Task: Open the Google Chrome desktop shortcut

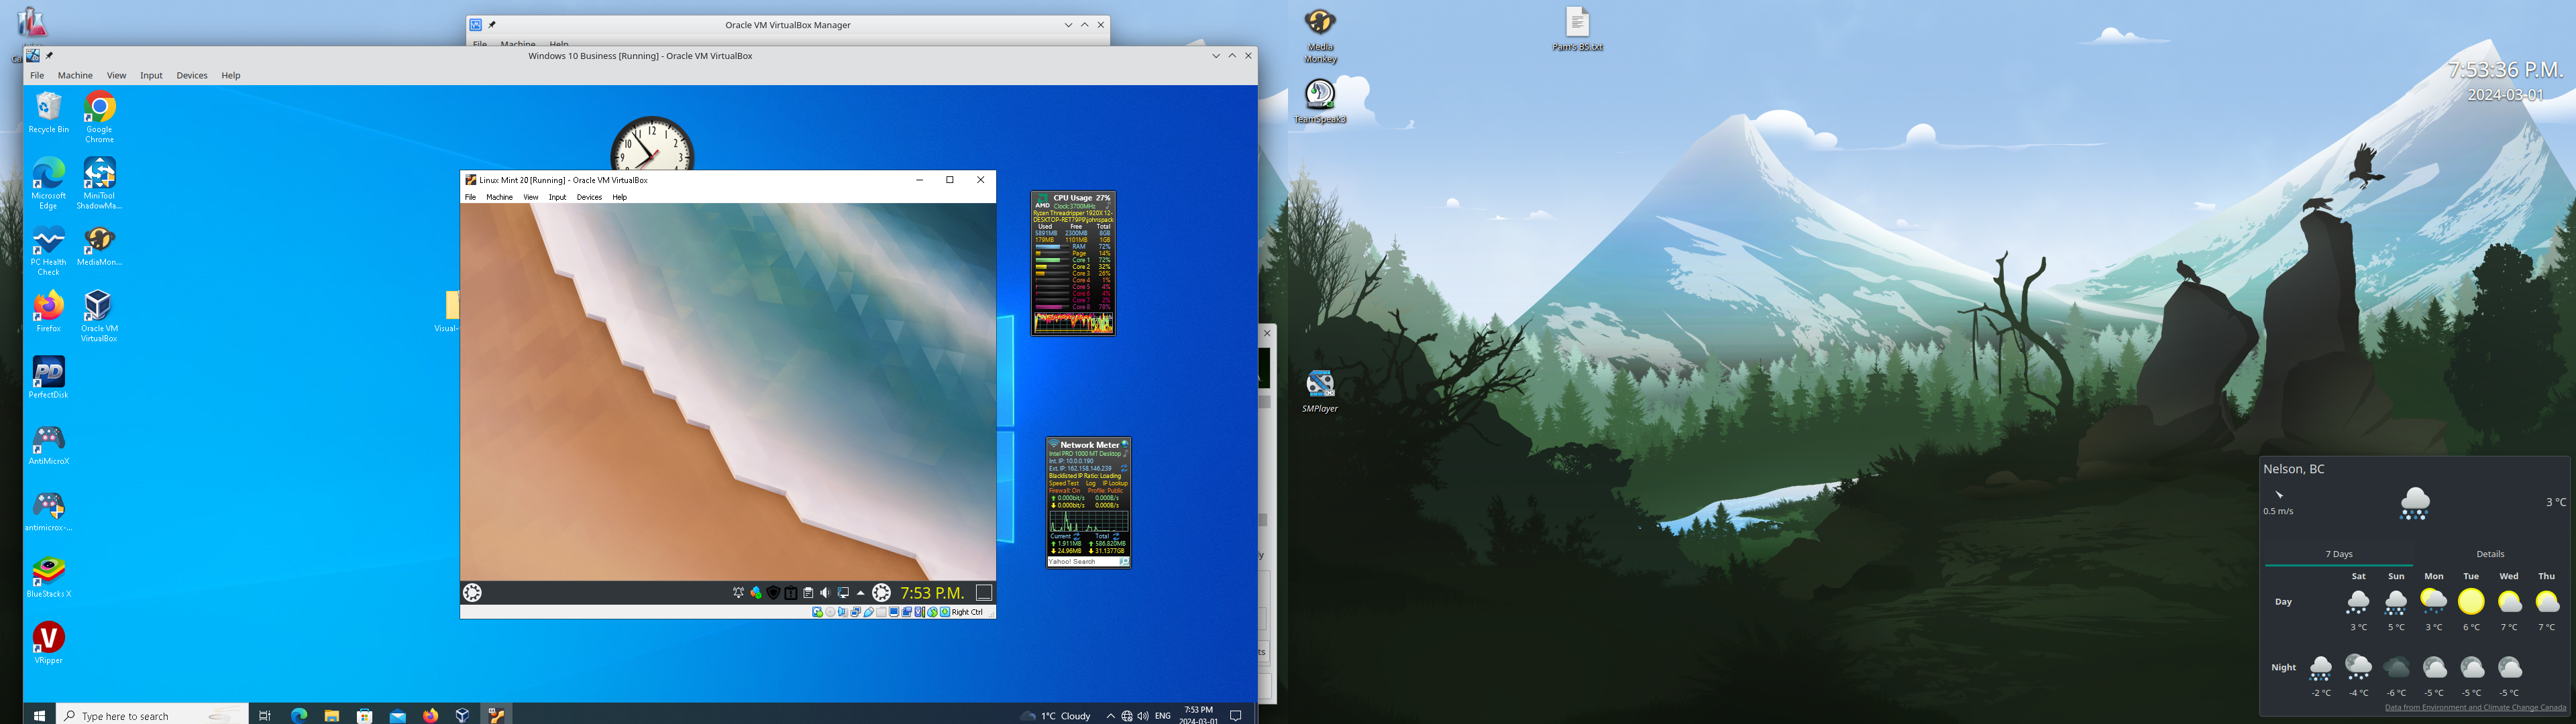Action: [x=99, y=116]
